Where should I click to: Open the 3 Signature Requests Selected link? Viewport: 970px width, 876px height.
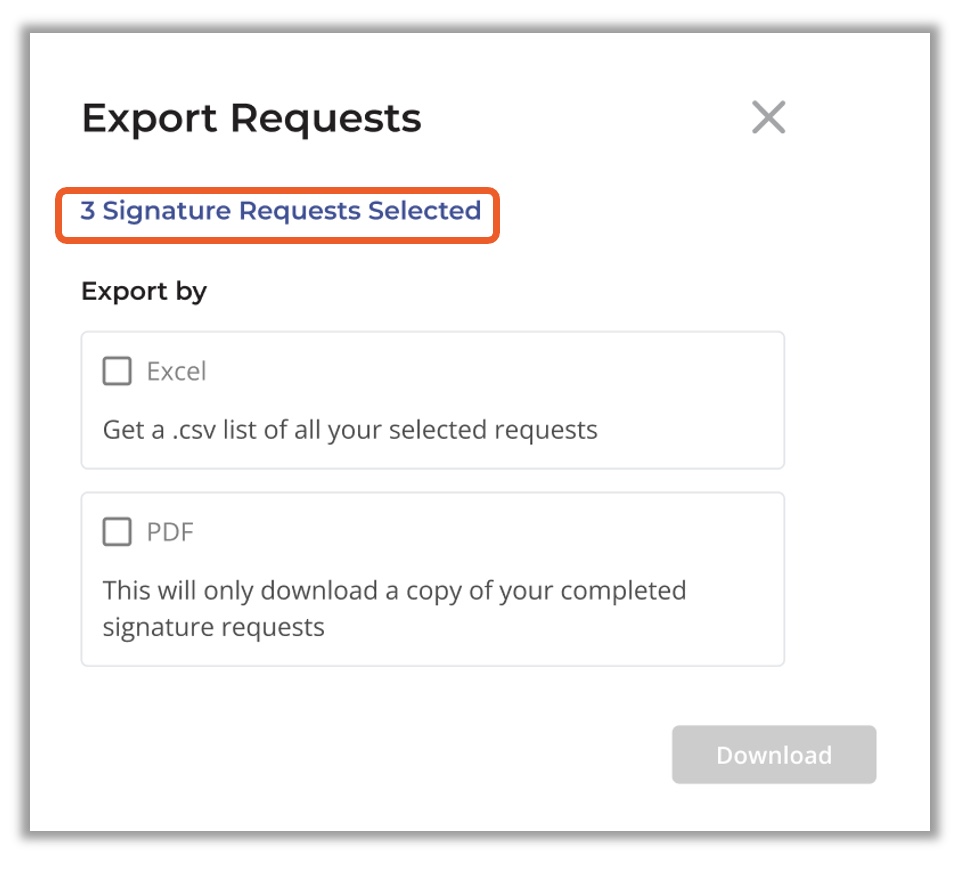click(x=280, y=211)
